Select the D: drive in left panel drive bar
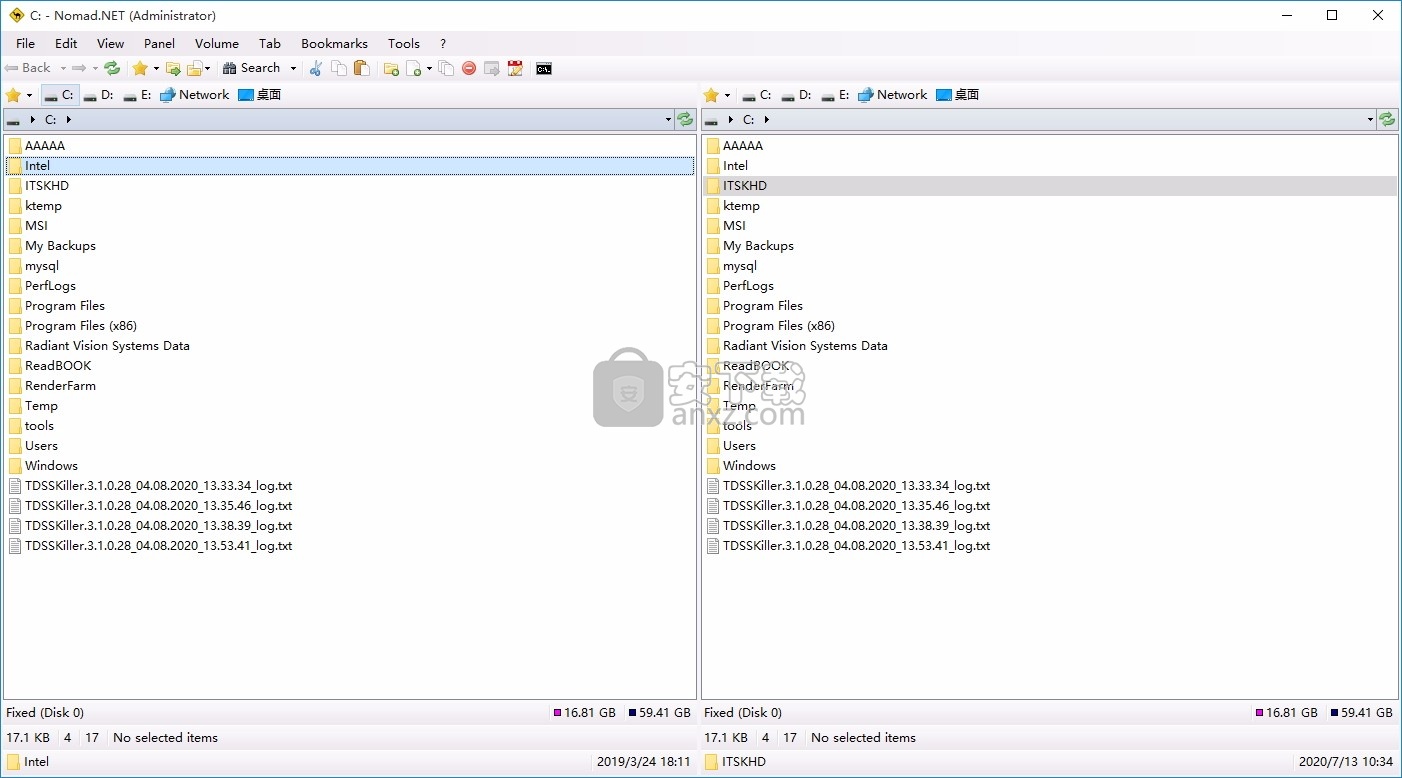This screenshot has height=778, width=1402. 98,95
